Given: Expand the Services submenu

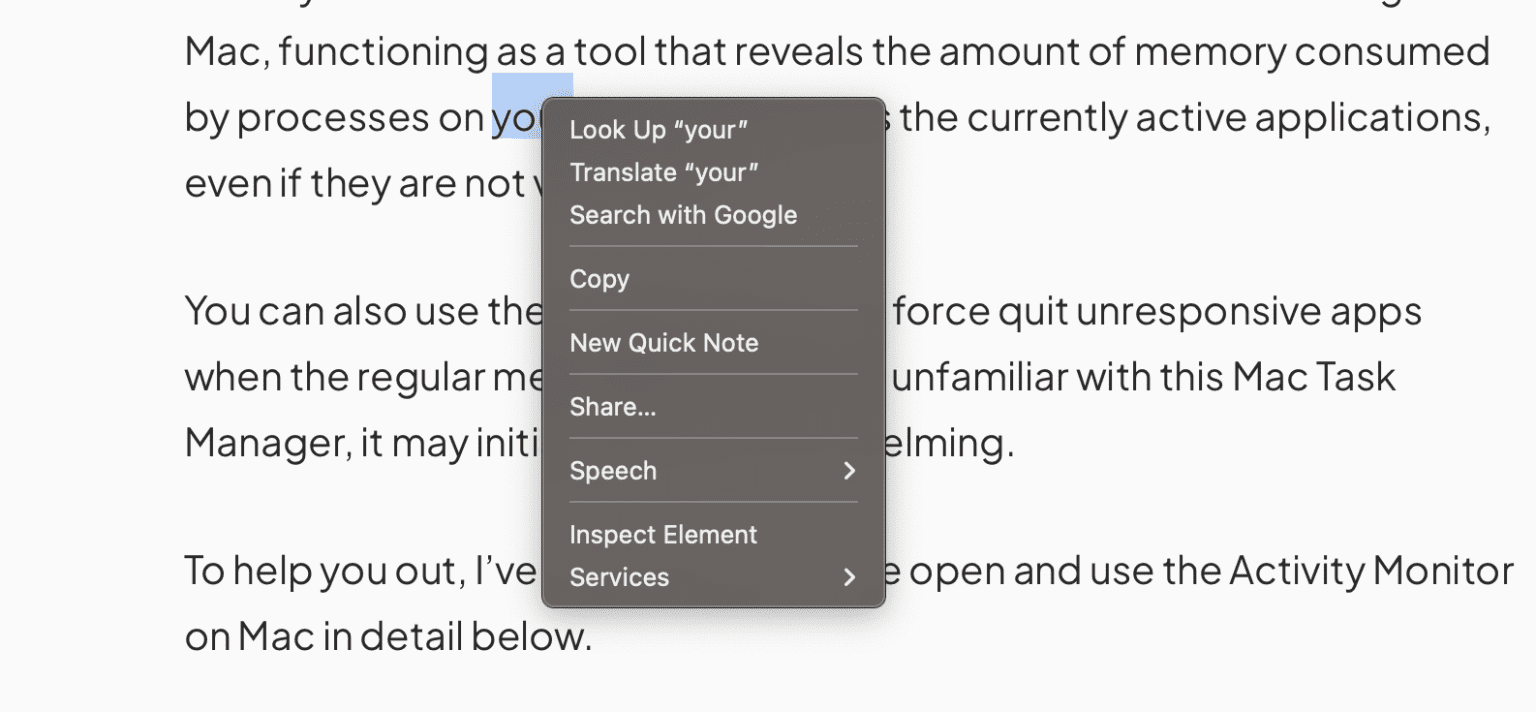Looking at the screenshot, I should pyautogui.click(x=619, y=577).
